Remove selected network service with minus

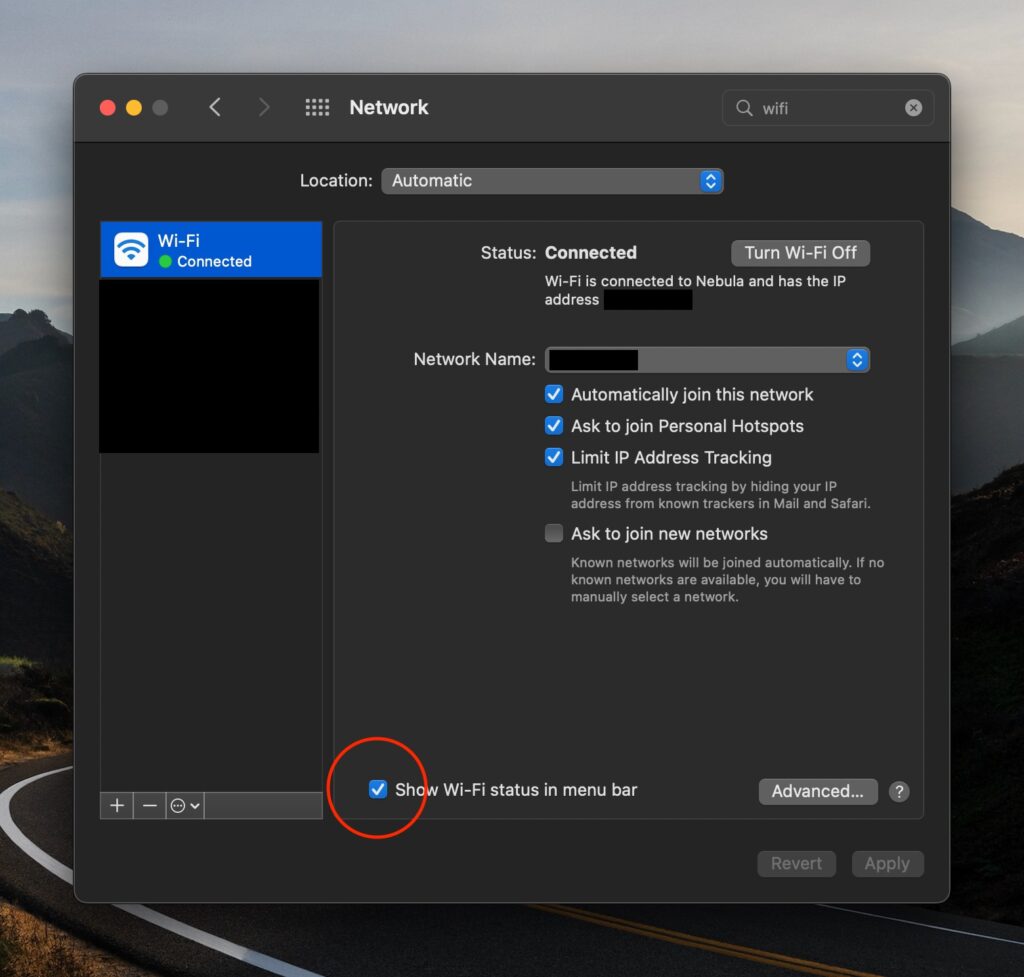pos(150,805)
